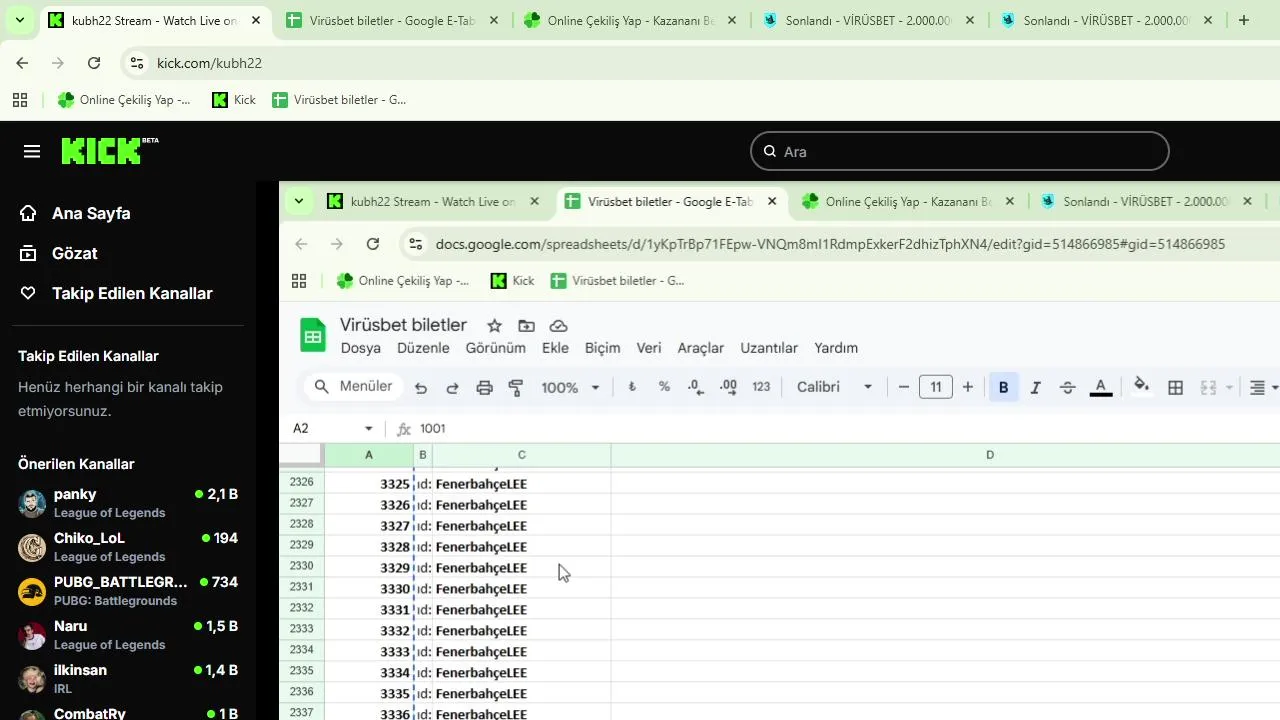Open the panky channel in recommended list
The image size is (1280, 720).
coord(128,503)
